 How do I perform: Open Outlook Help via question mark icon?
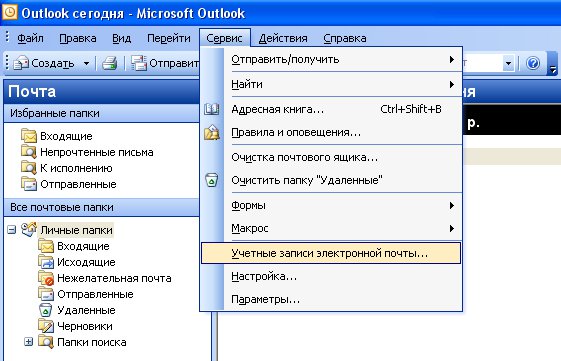533,63
